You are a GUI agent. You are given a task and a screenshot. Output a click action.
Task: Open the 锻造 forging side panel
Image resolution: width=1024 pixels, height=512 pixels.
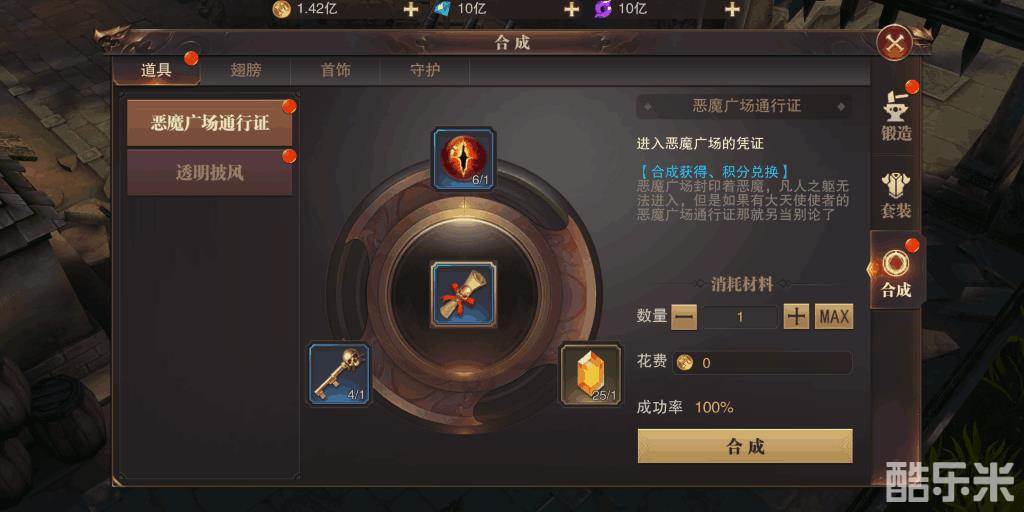(896, 118)
